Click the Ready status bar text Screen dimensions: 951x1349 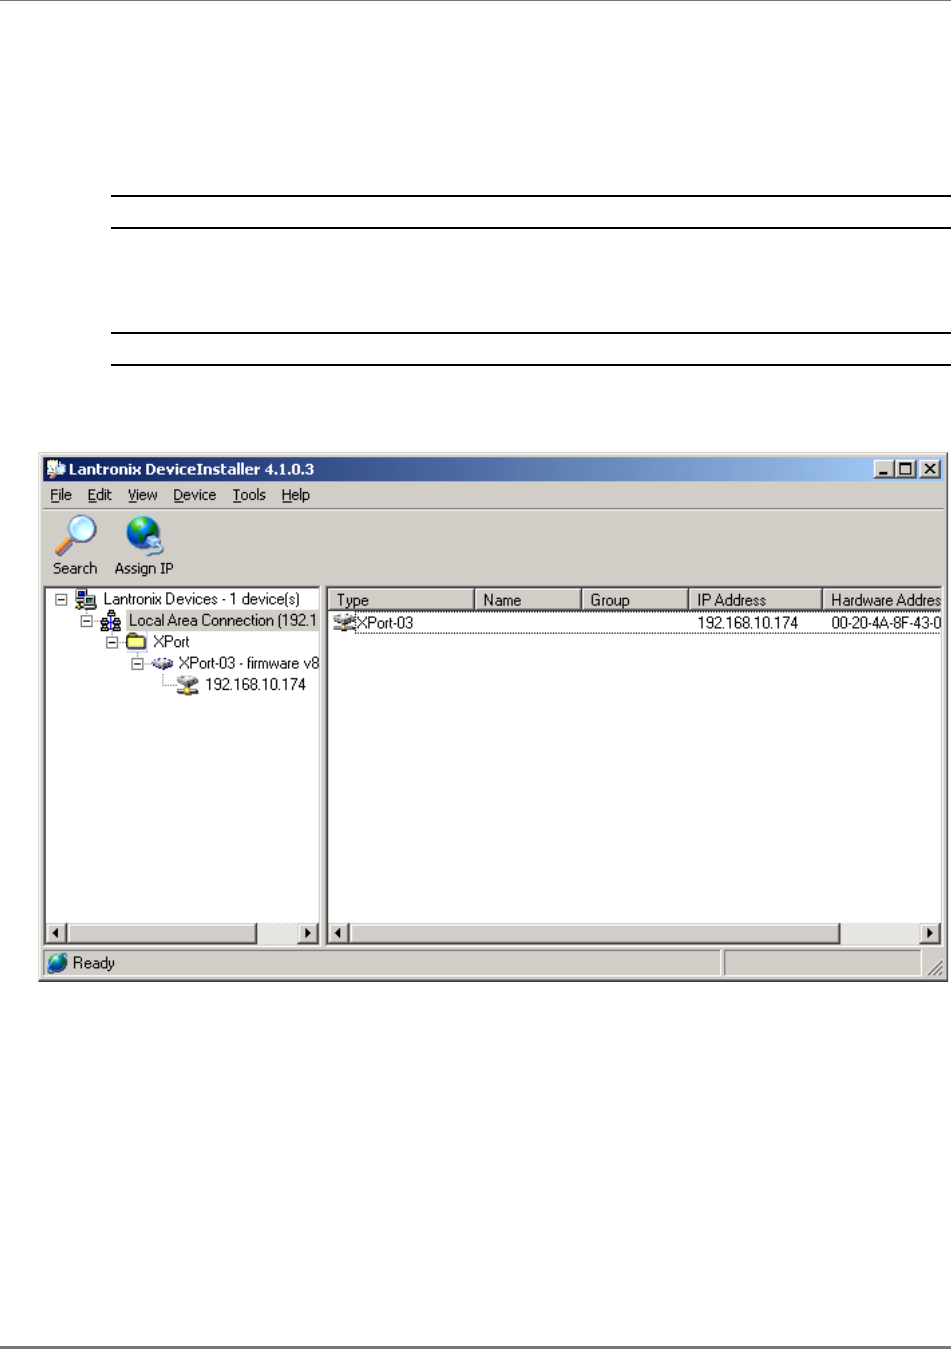pyautogui.click(x=94, y=963)
